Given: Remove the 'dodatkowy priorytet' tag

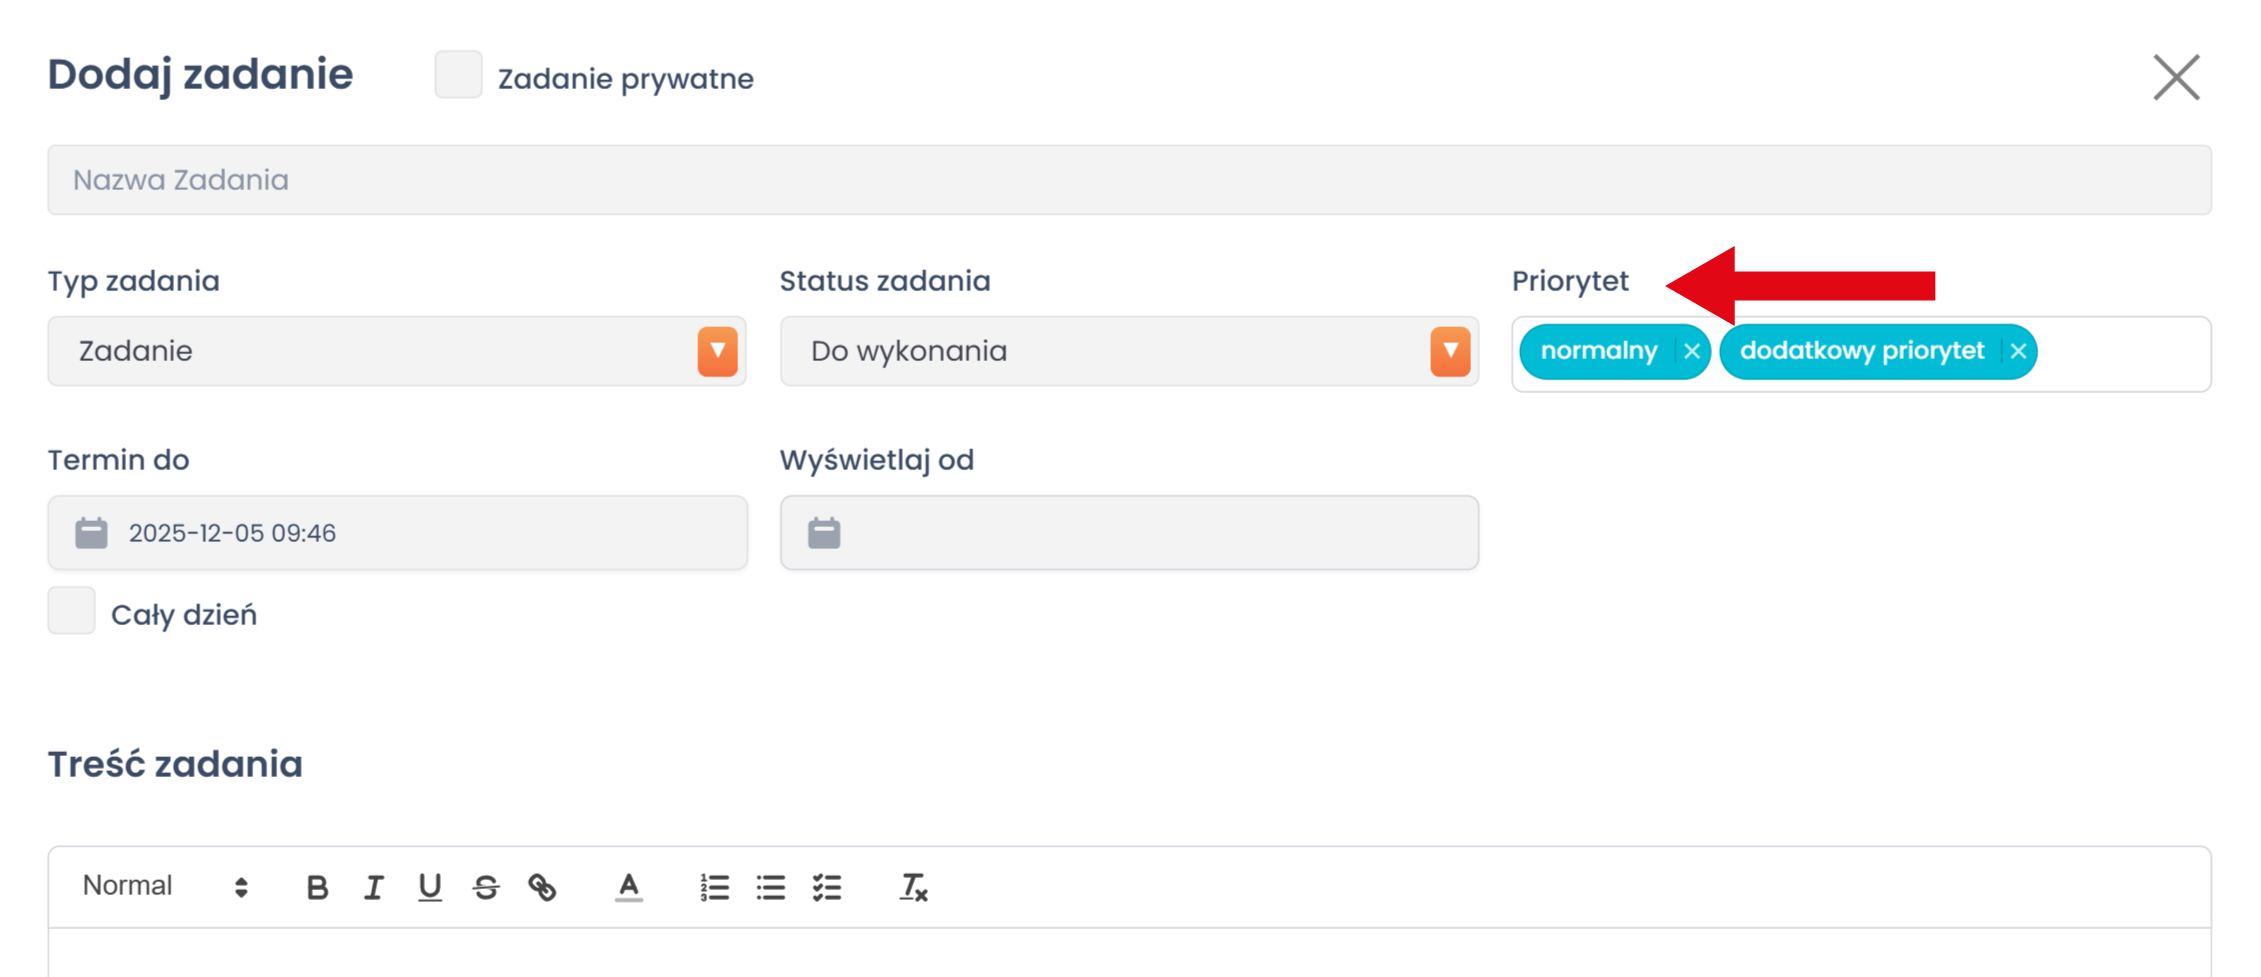Looking at the screenshot, I should [x=2018, y=351].
